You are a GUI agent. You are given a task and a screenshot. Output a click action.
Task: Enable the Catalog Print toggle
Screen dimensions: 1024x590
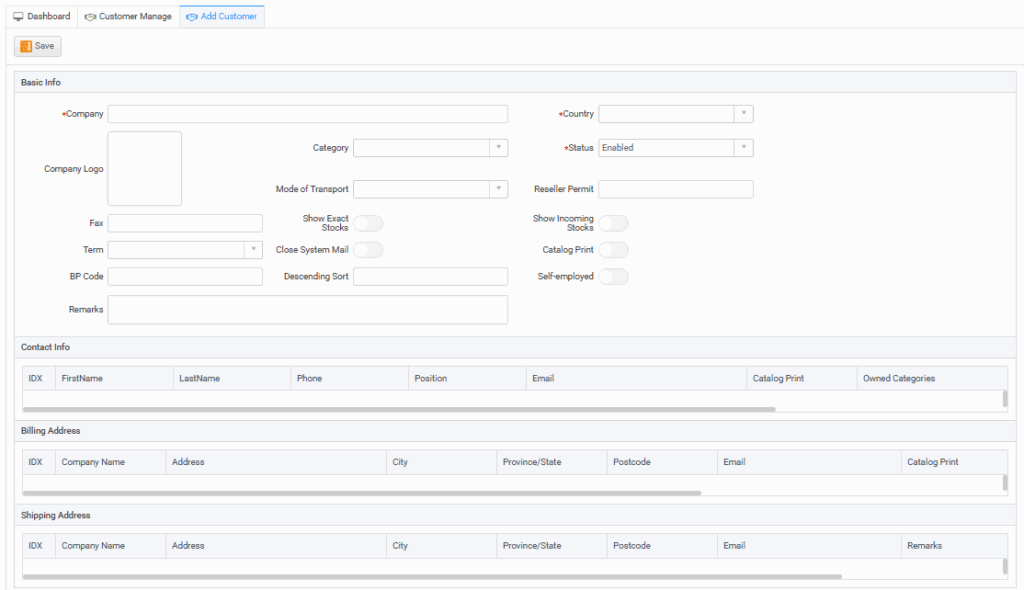613,250
